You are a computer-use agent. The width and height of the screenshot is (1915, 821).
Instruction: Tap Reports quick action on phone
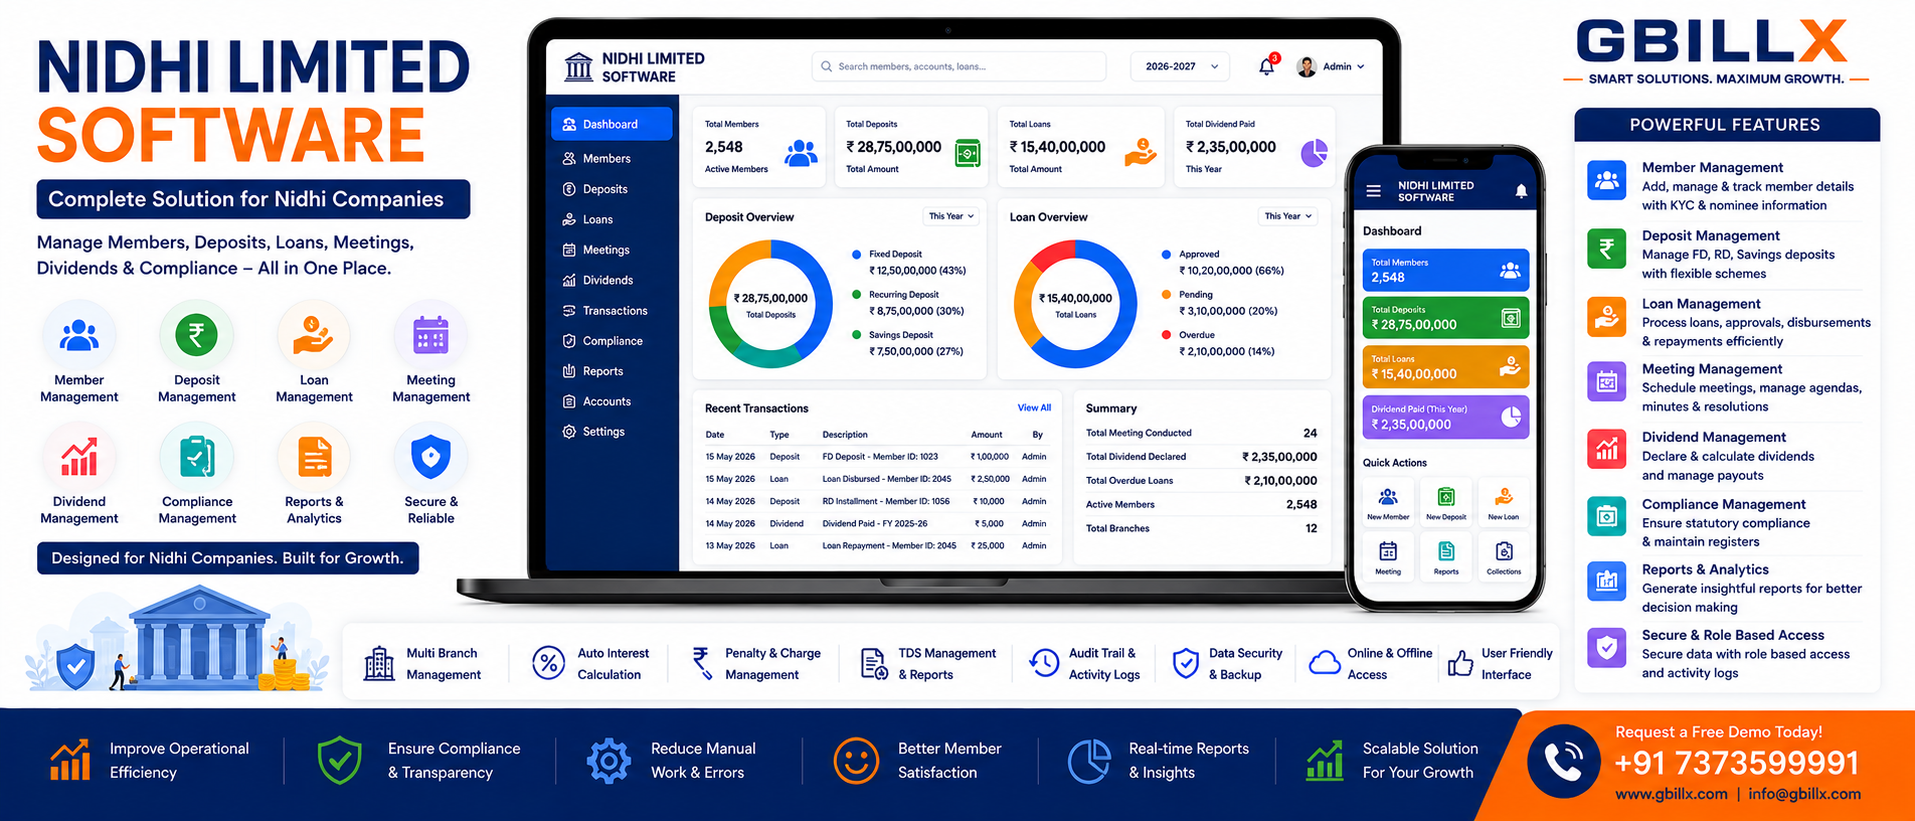[x=1446, y=557]
